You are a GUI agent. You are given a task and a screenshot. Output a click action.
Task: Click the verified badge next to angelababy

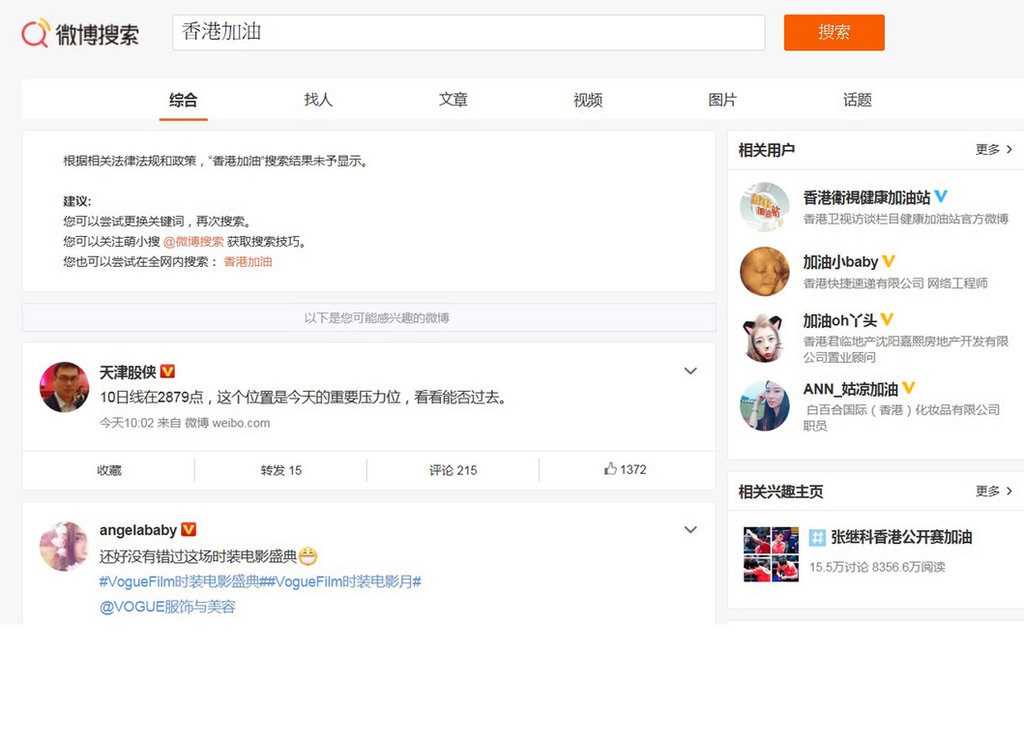tap(189, 530)
